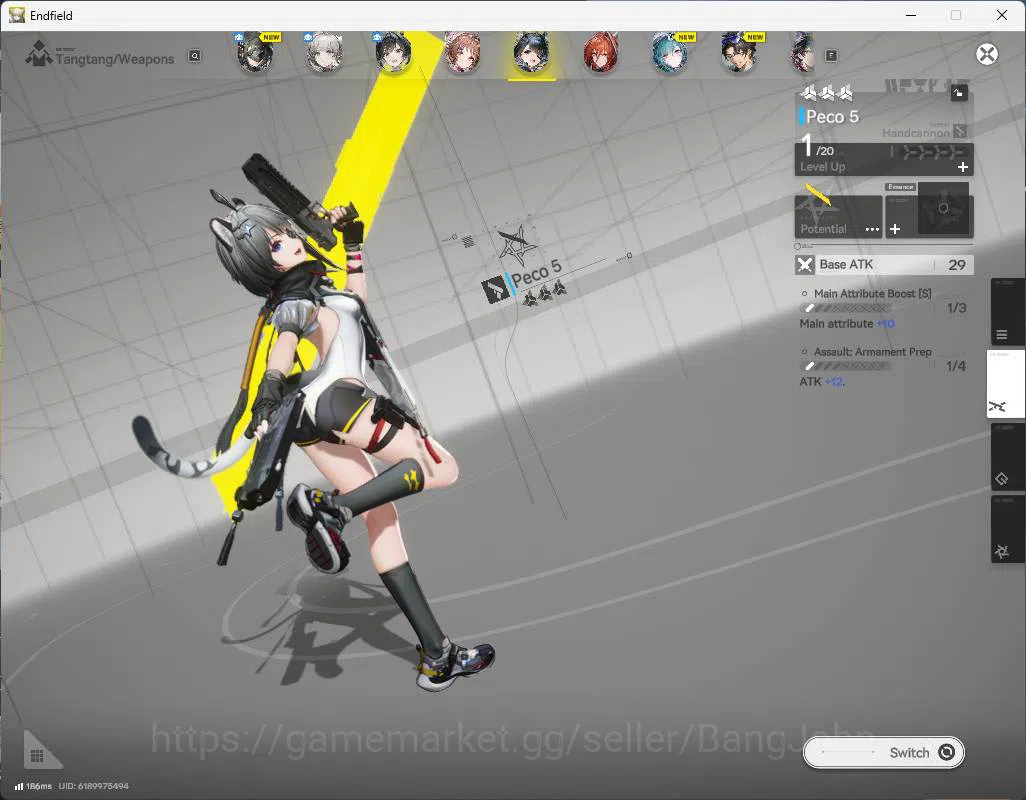Select the Main Attribute Boost [S] skill
Viewport: 1026px width, 800px height.
pos(872,294)
